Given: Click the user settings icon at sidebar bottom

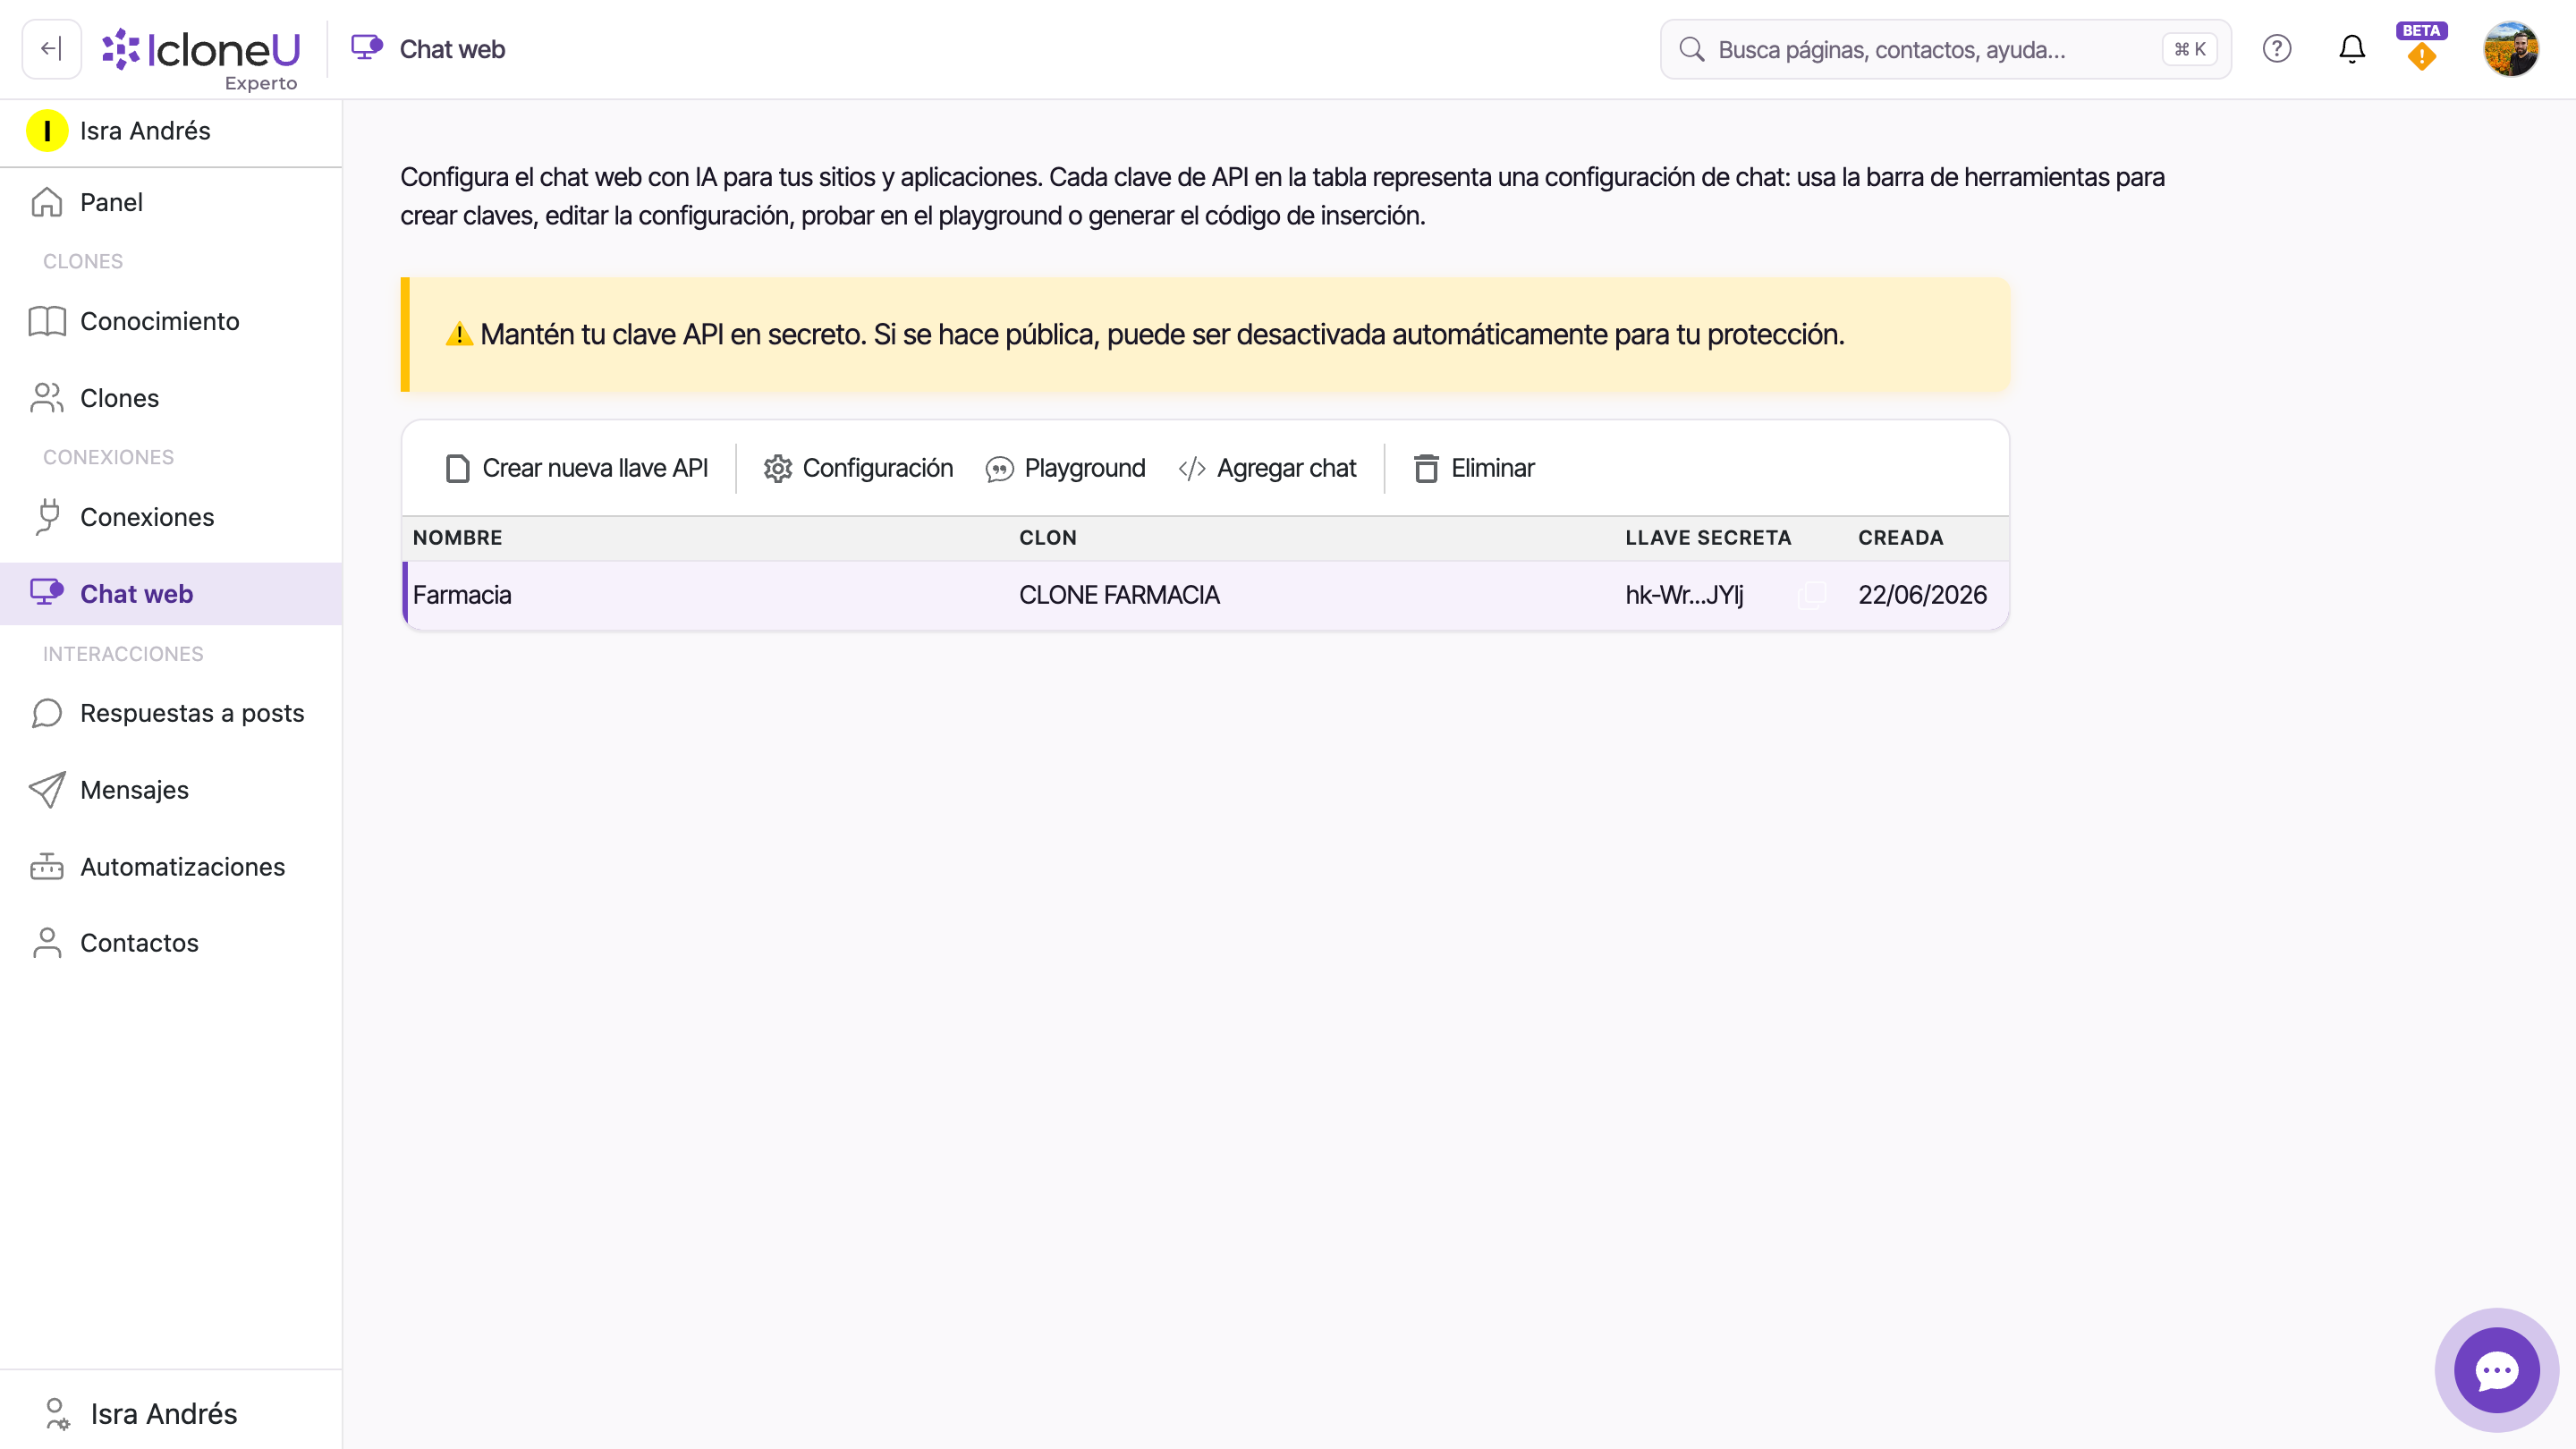Looking at the screenshot, I should (x=57, y=1414).
